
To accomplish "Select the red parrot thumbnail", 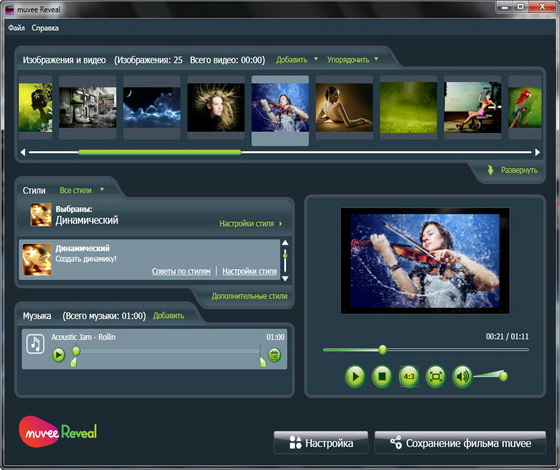I will click(525, 107).
